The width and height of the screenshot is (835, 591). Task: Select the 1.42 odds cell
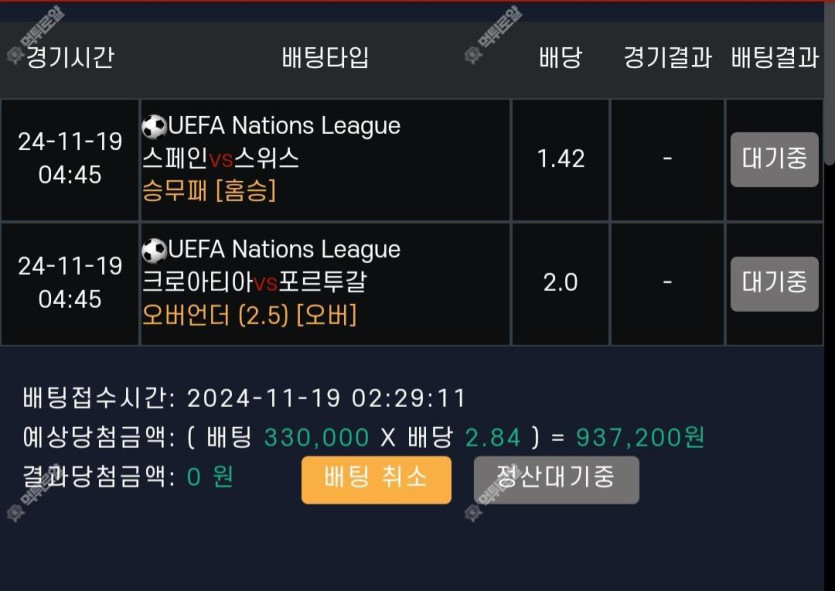[x=560, y=159]
